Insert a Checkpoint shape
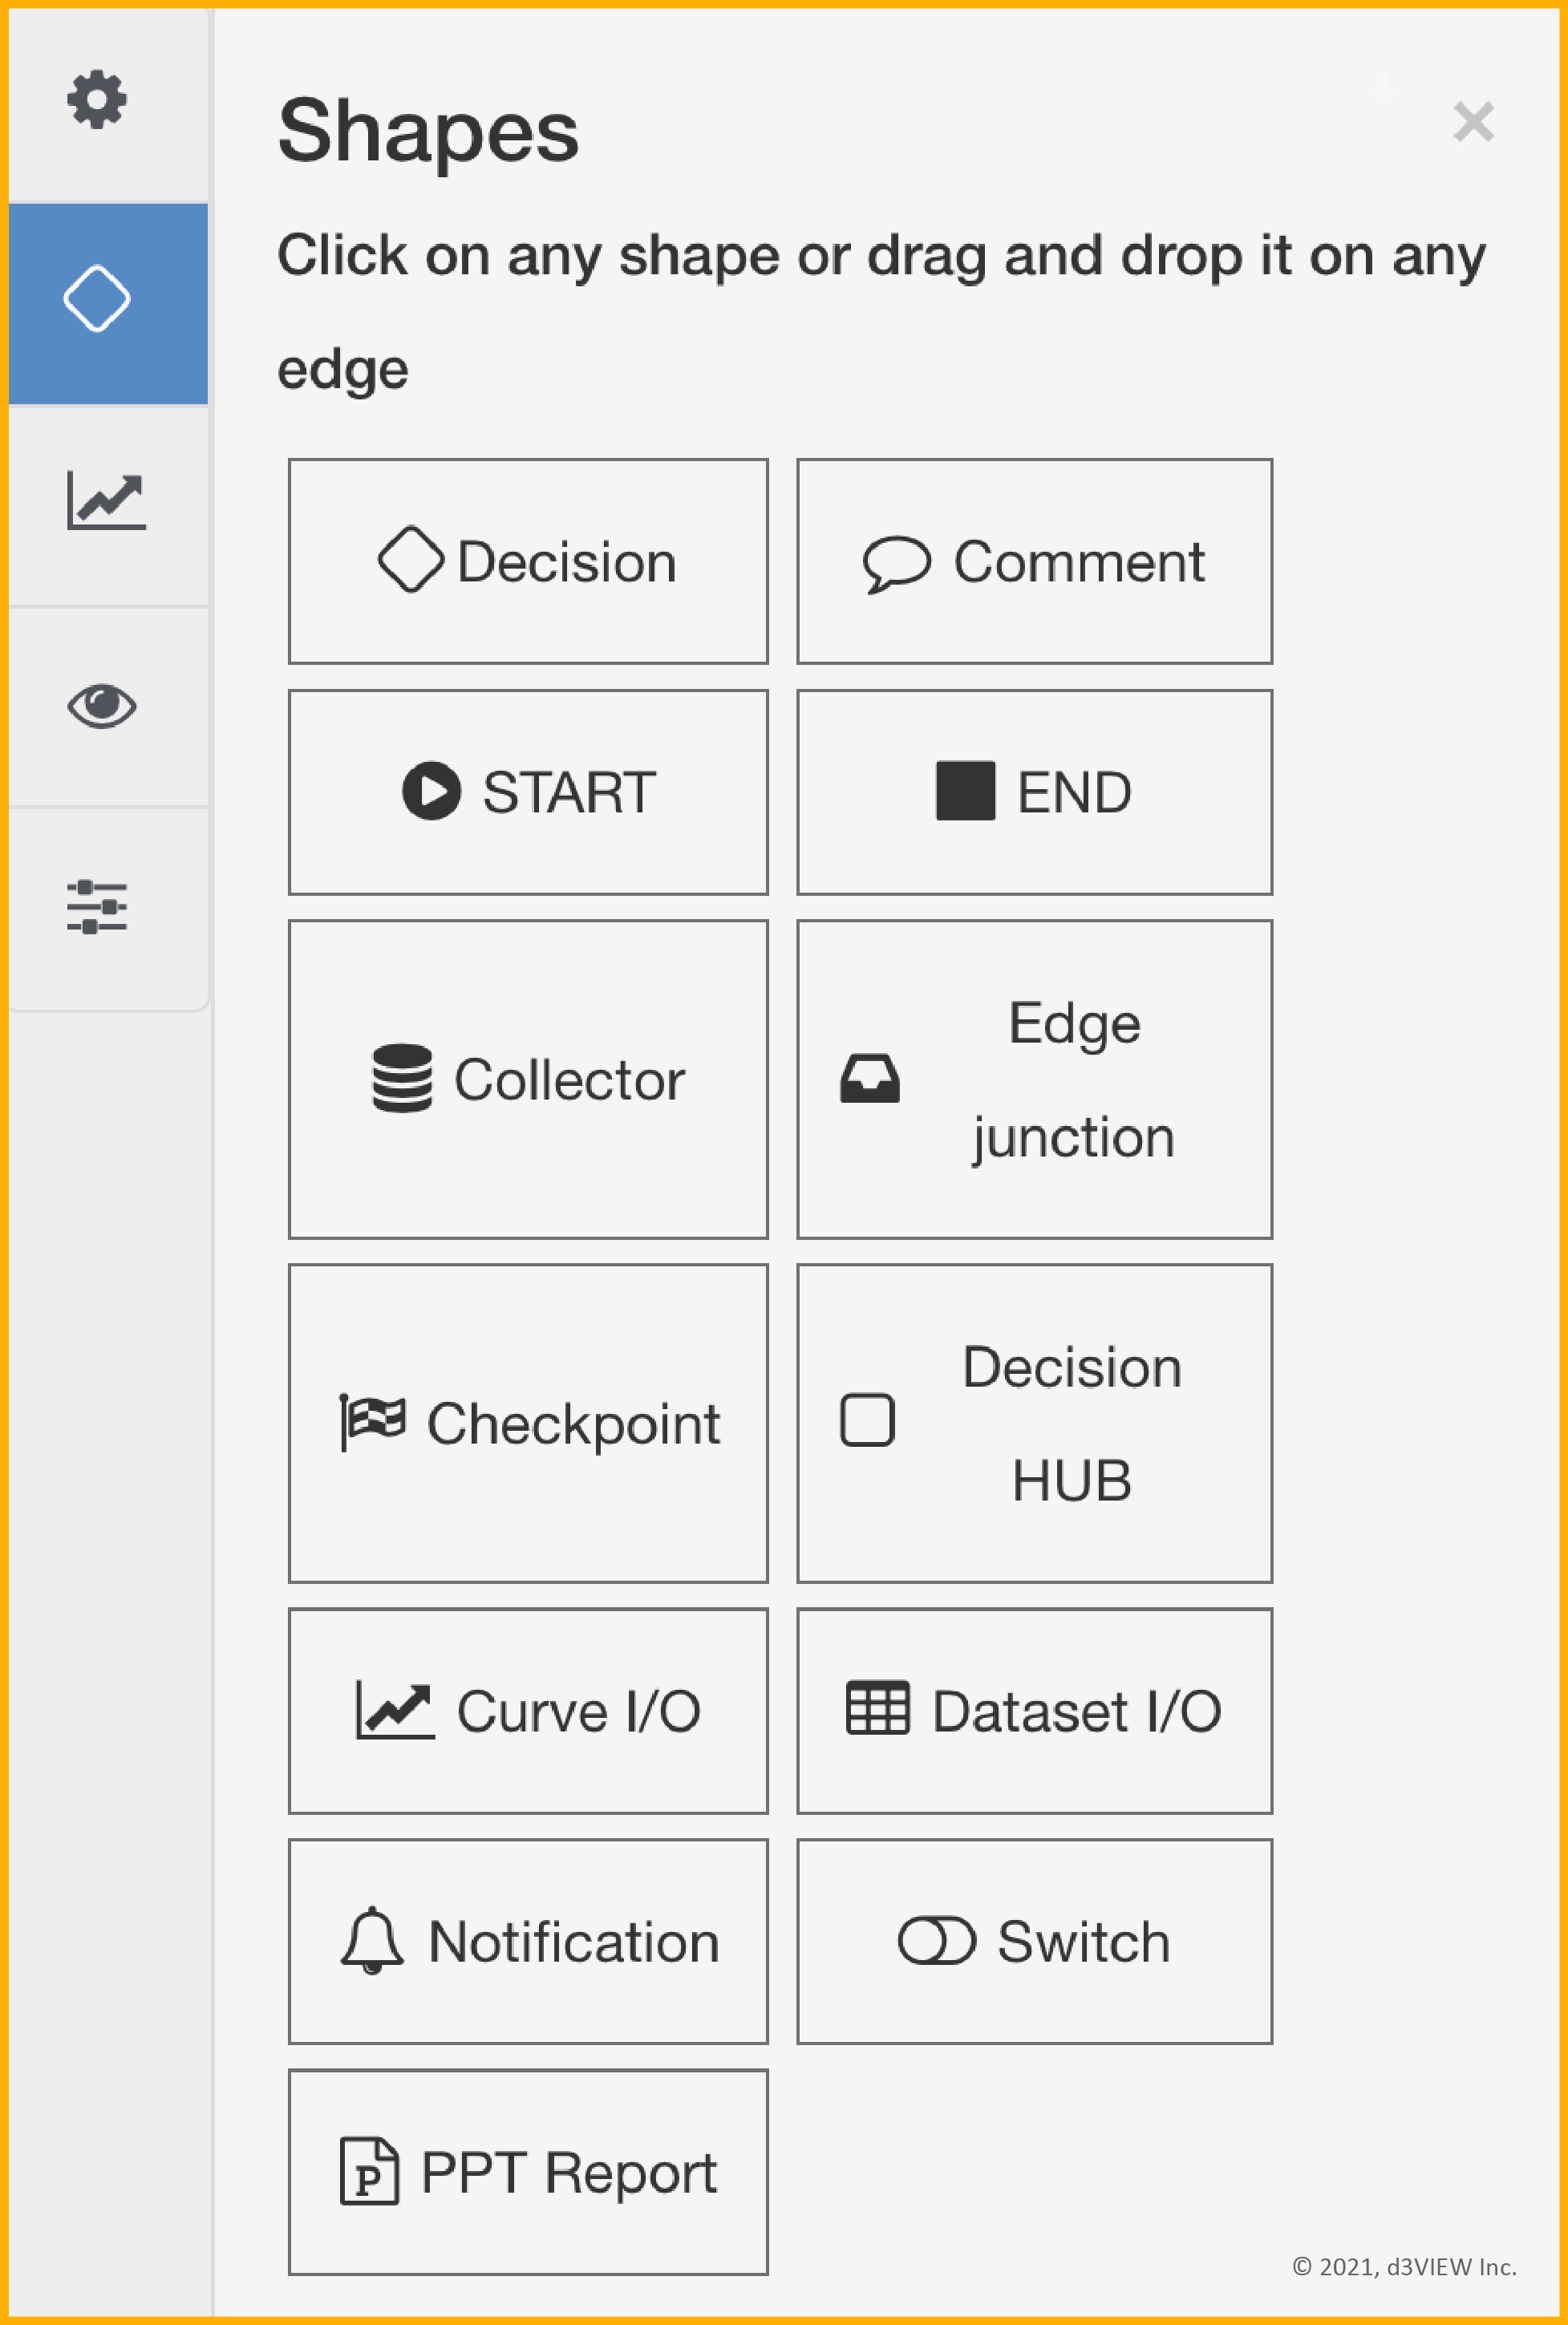The height and width of the screenshot is (2325, 1568). click(x=527, y=1423)
